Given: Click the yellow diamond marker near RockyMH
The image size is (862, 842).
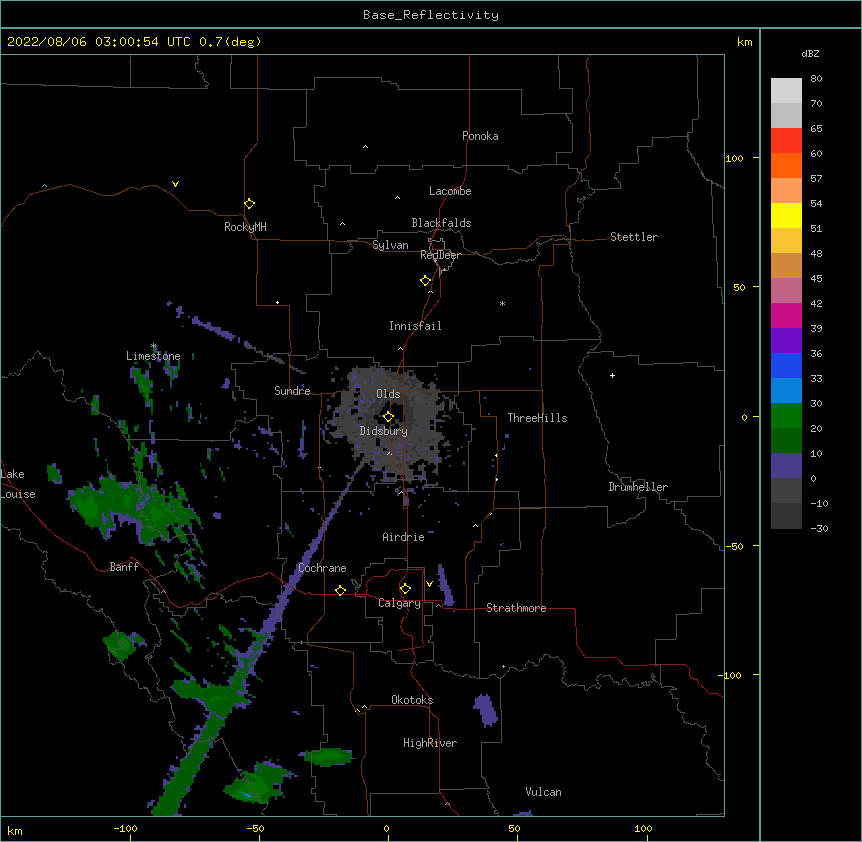Looking at the screenshot, I should (249, 204).
